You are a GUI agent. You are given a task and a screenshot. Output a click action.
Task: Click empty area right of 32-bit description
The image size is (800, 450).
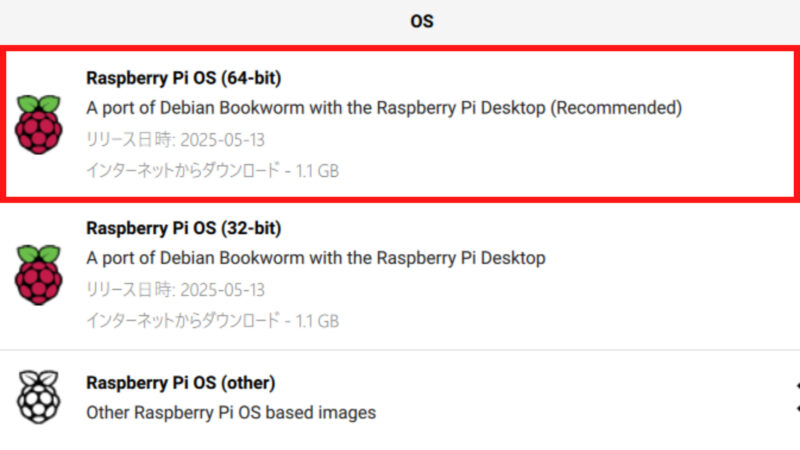click(668, 258)
